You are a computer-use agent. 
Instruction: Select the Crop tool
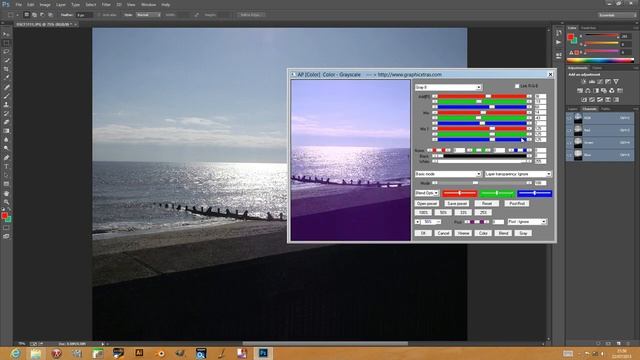coord(6,69)
